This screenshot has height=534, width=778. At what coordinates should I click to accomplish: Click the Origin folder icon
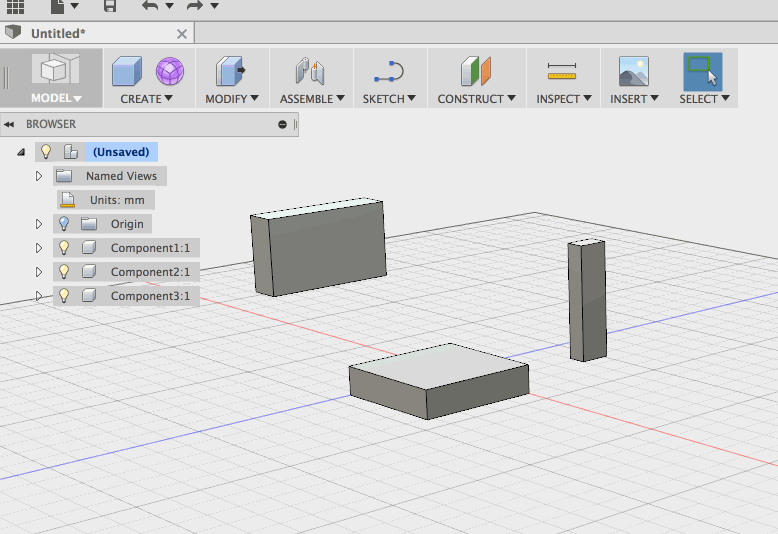(x=89, y=224)
